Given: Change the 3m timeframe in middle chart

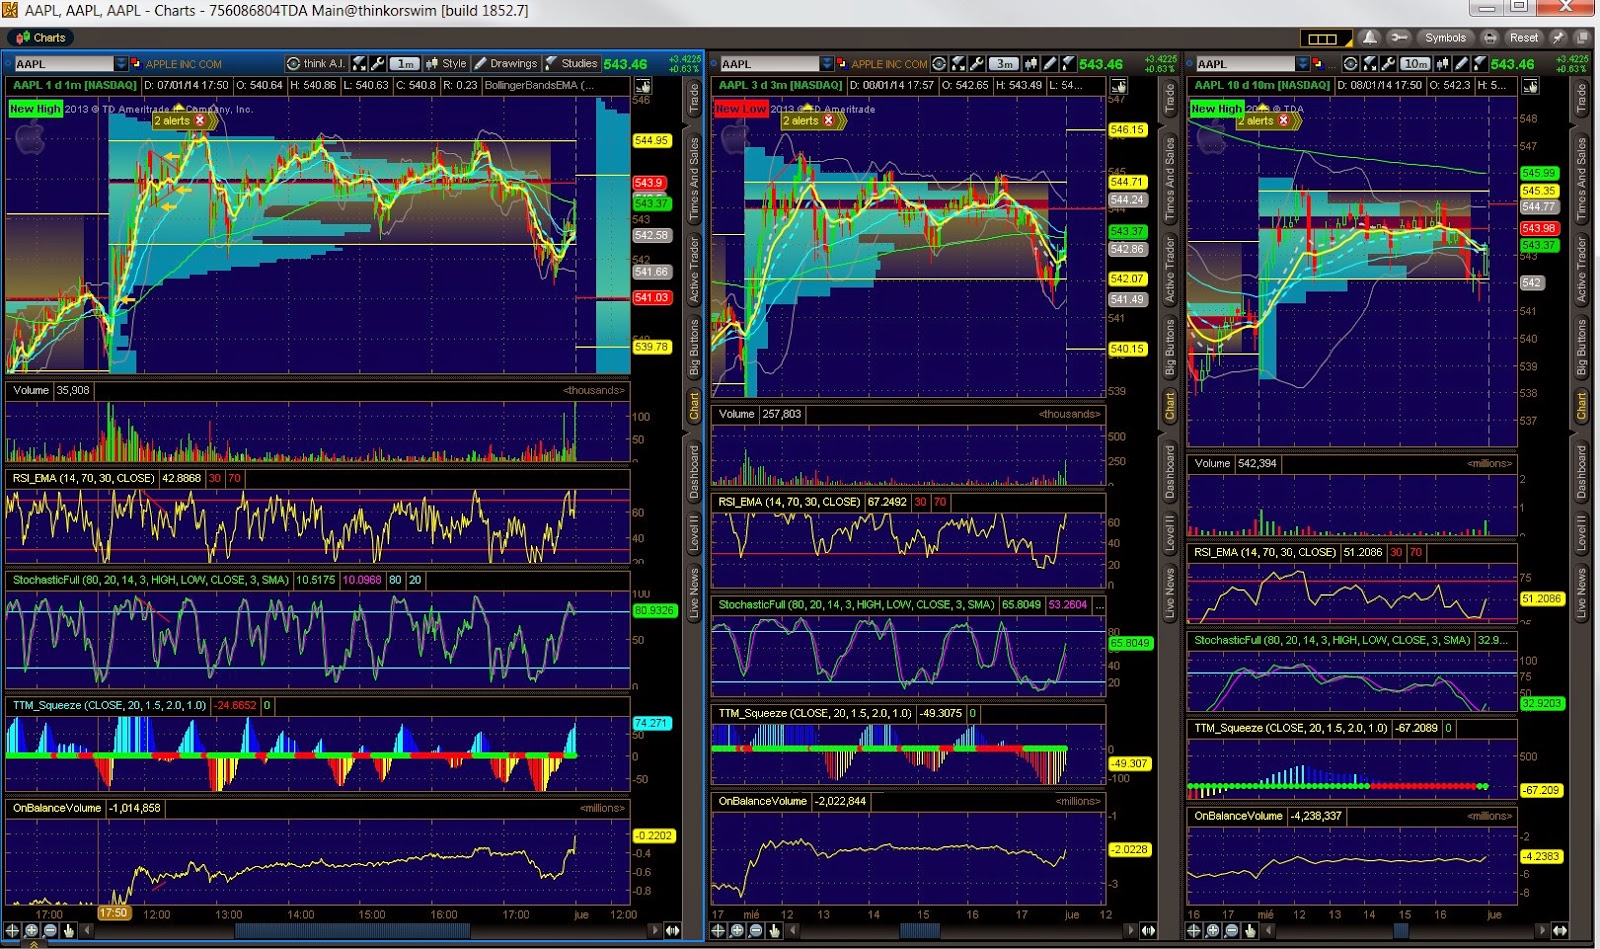Looking at the screenshot, I should pyautogui.click(x=1003, y=64).
